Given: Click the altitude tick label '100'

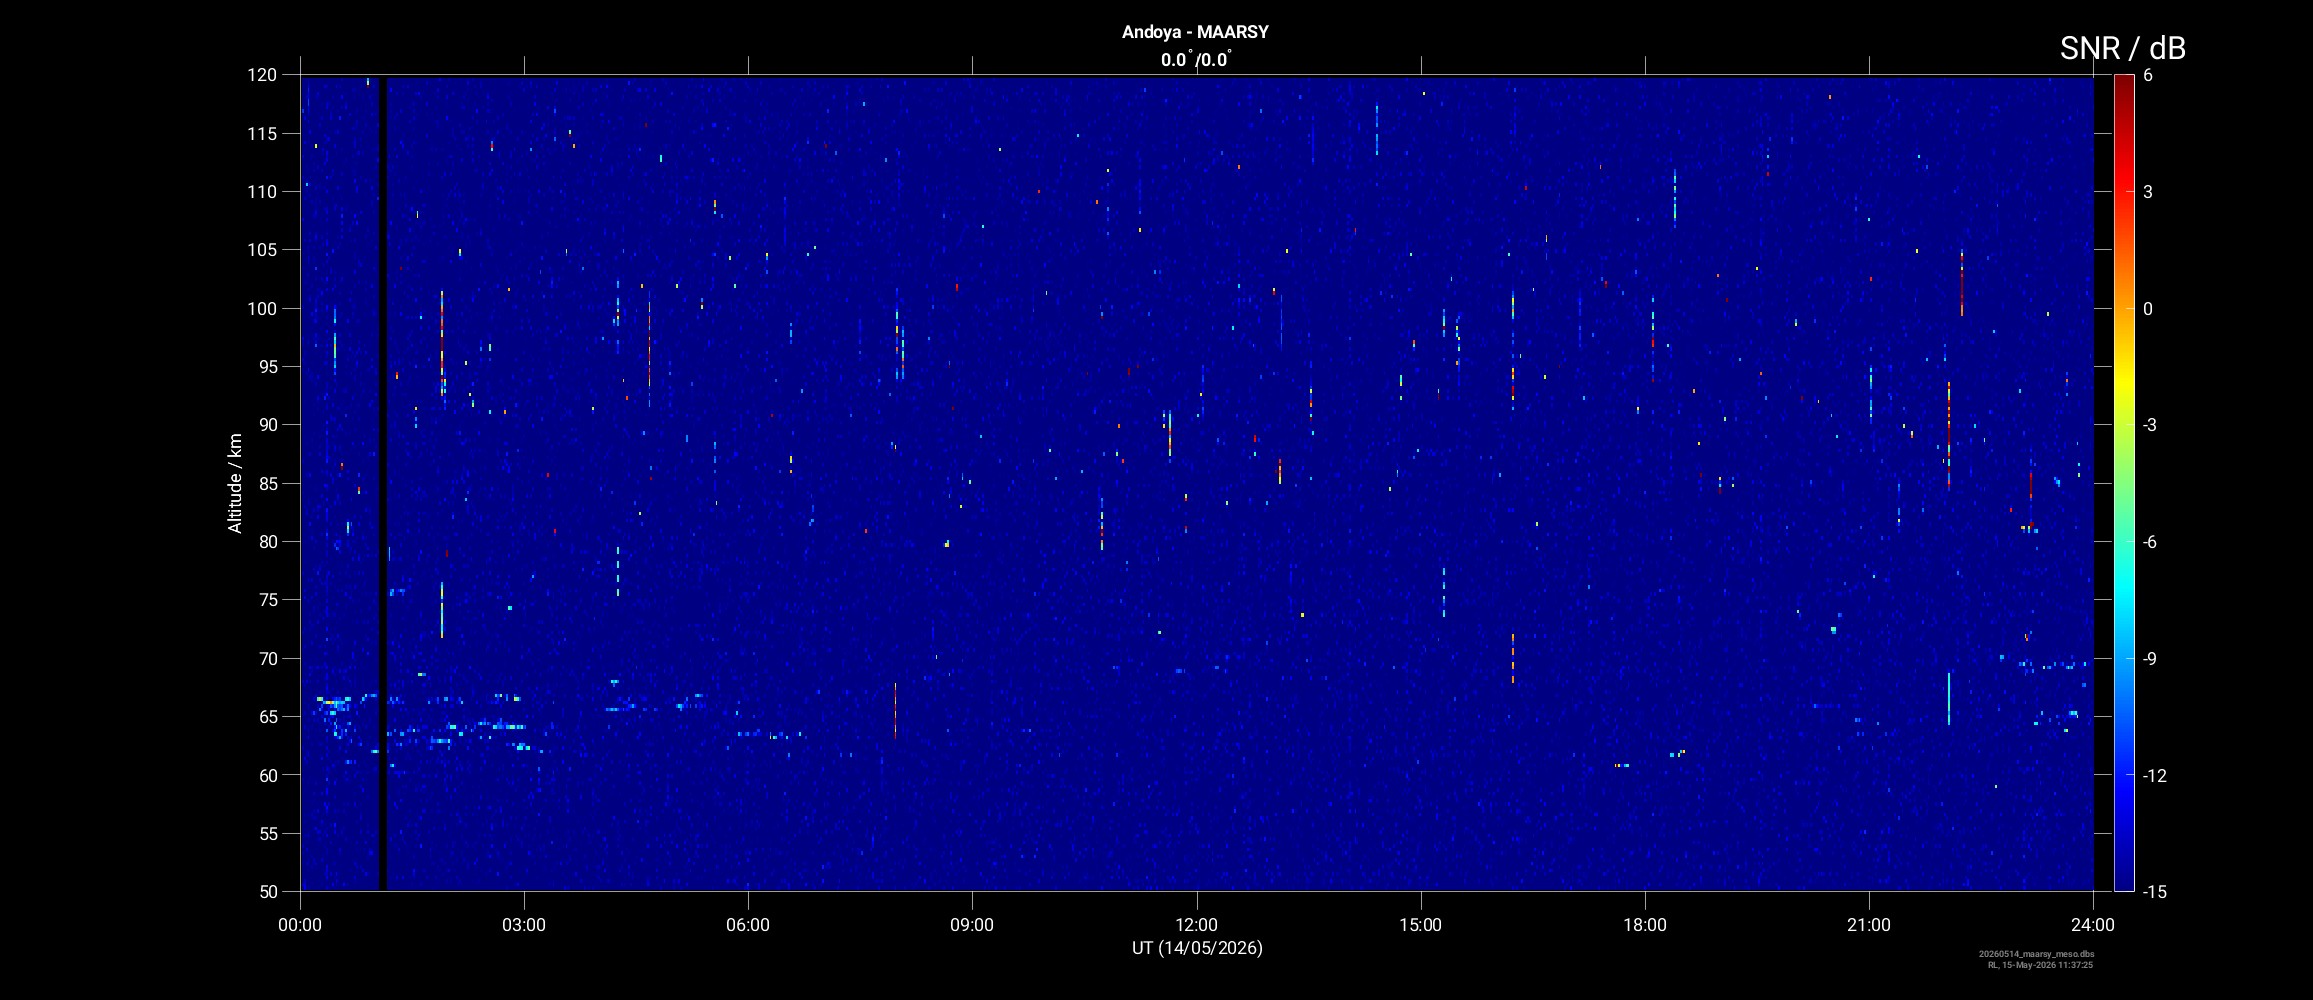Looking at the screenshot, I should (262, 308).
